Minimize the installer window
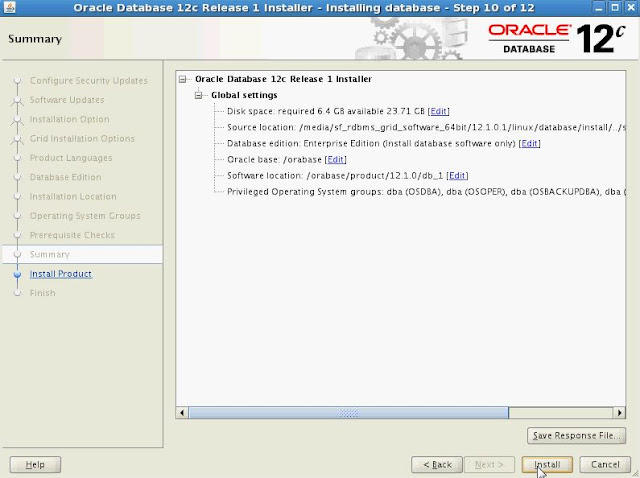 (x=599, y=8)
